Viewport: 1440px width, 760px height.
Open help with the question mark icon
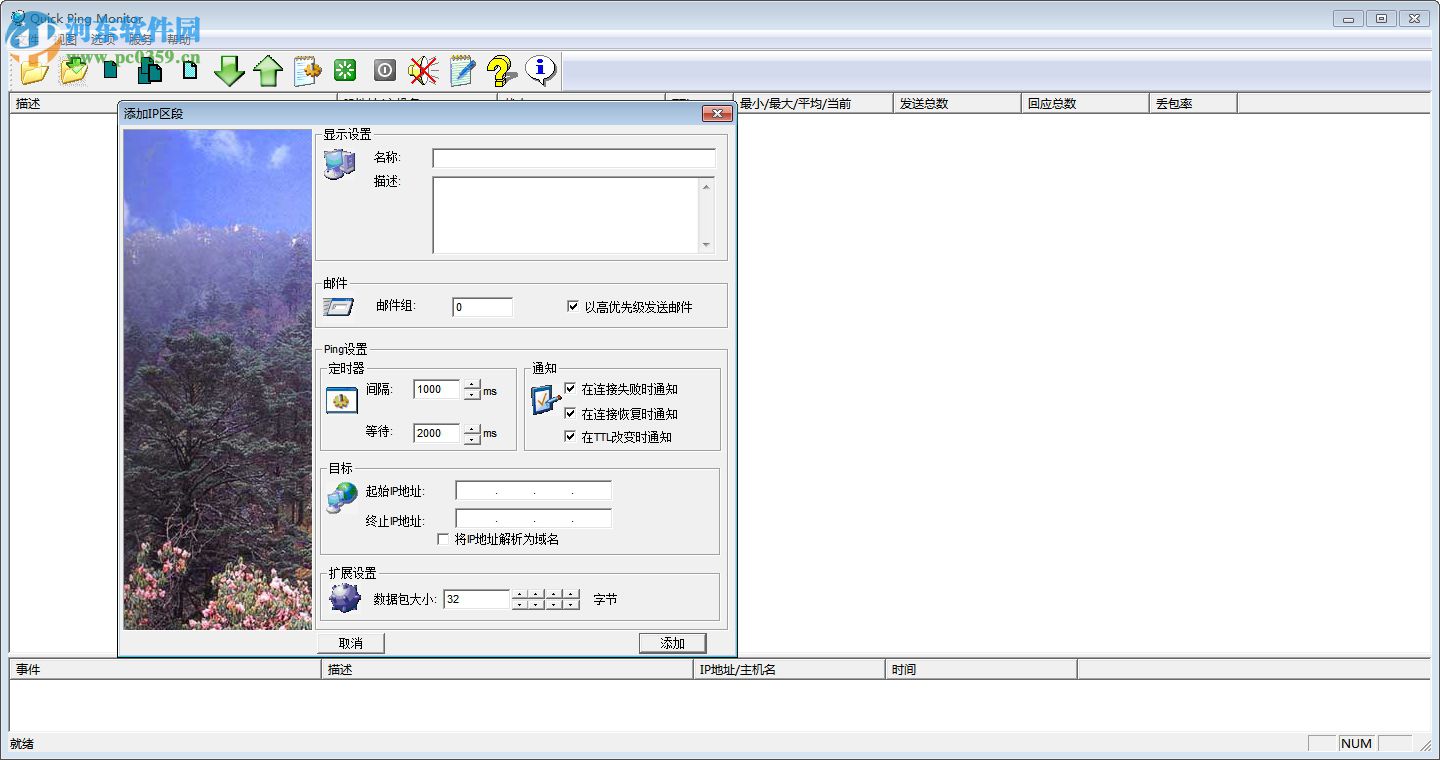[x=500, y=69]
